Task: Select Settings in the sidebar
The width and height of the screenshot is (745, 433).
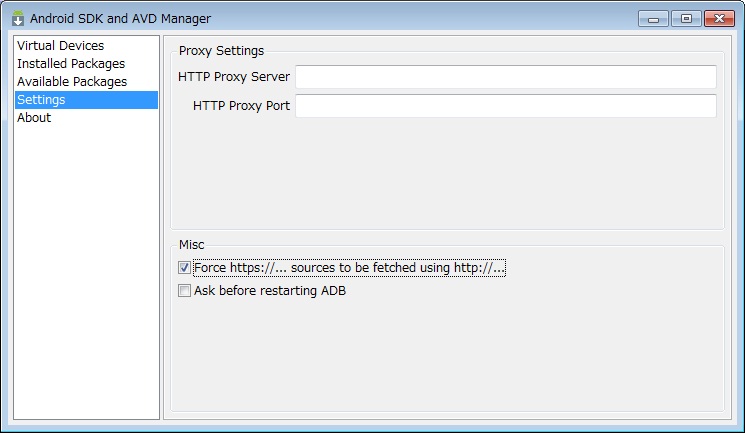Action: click(86, 100)
